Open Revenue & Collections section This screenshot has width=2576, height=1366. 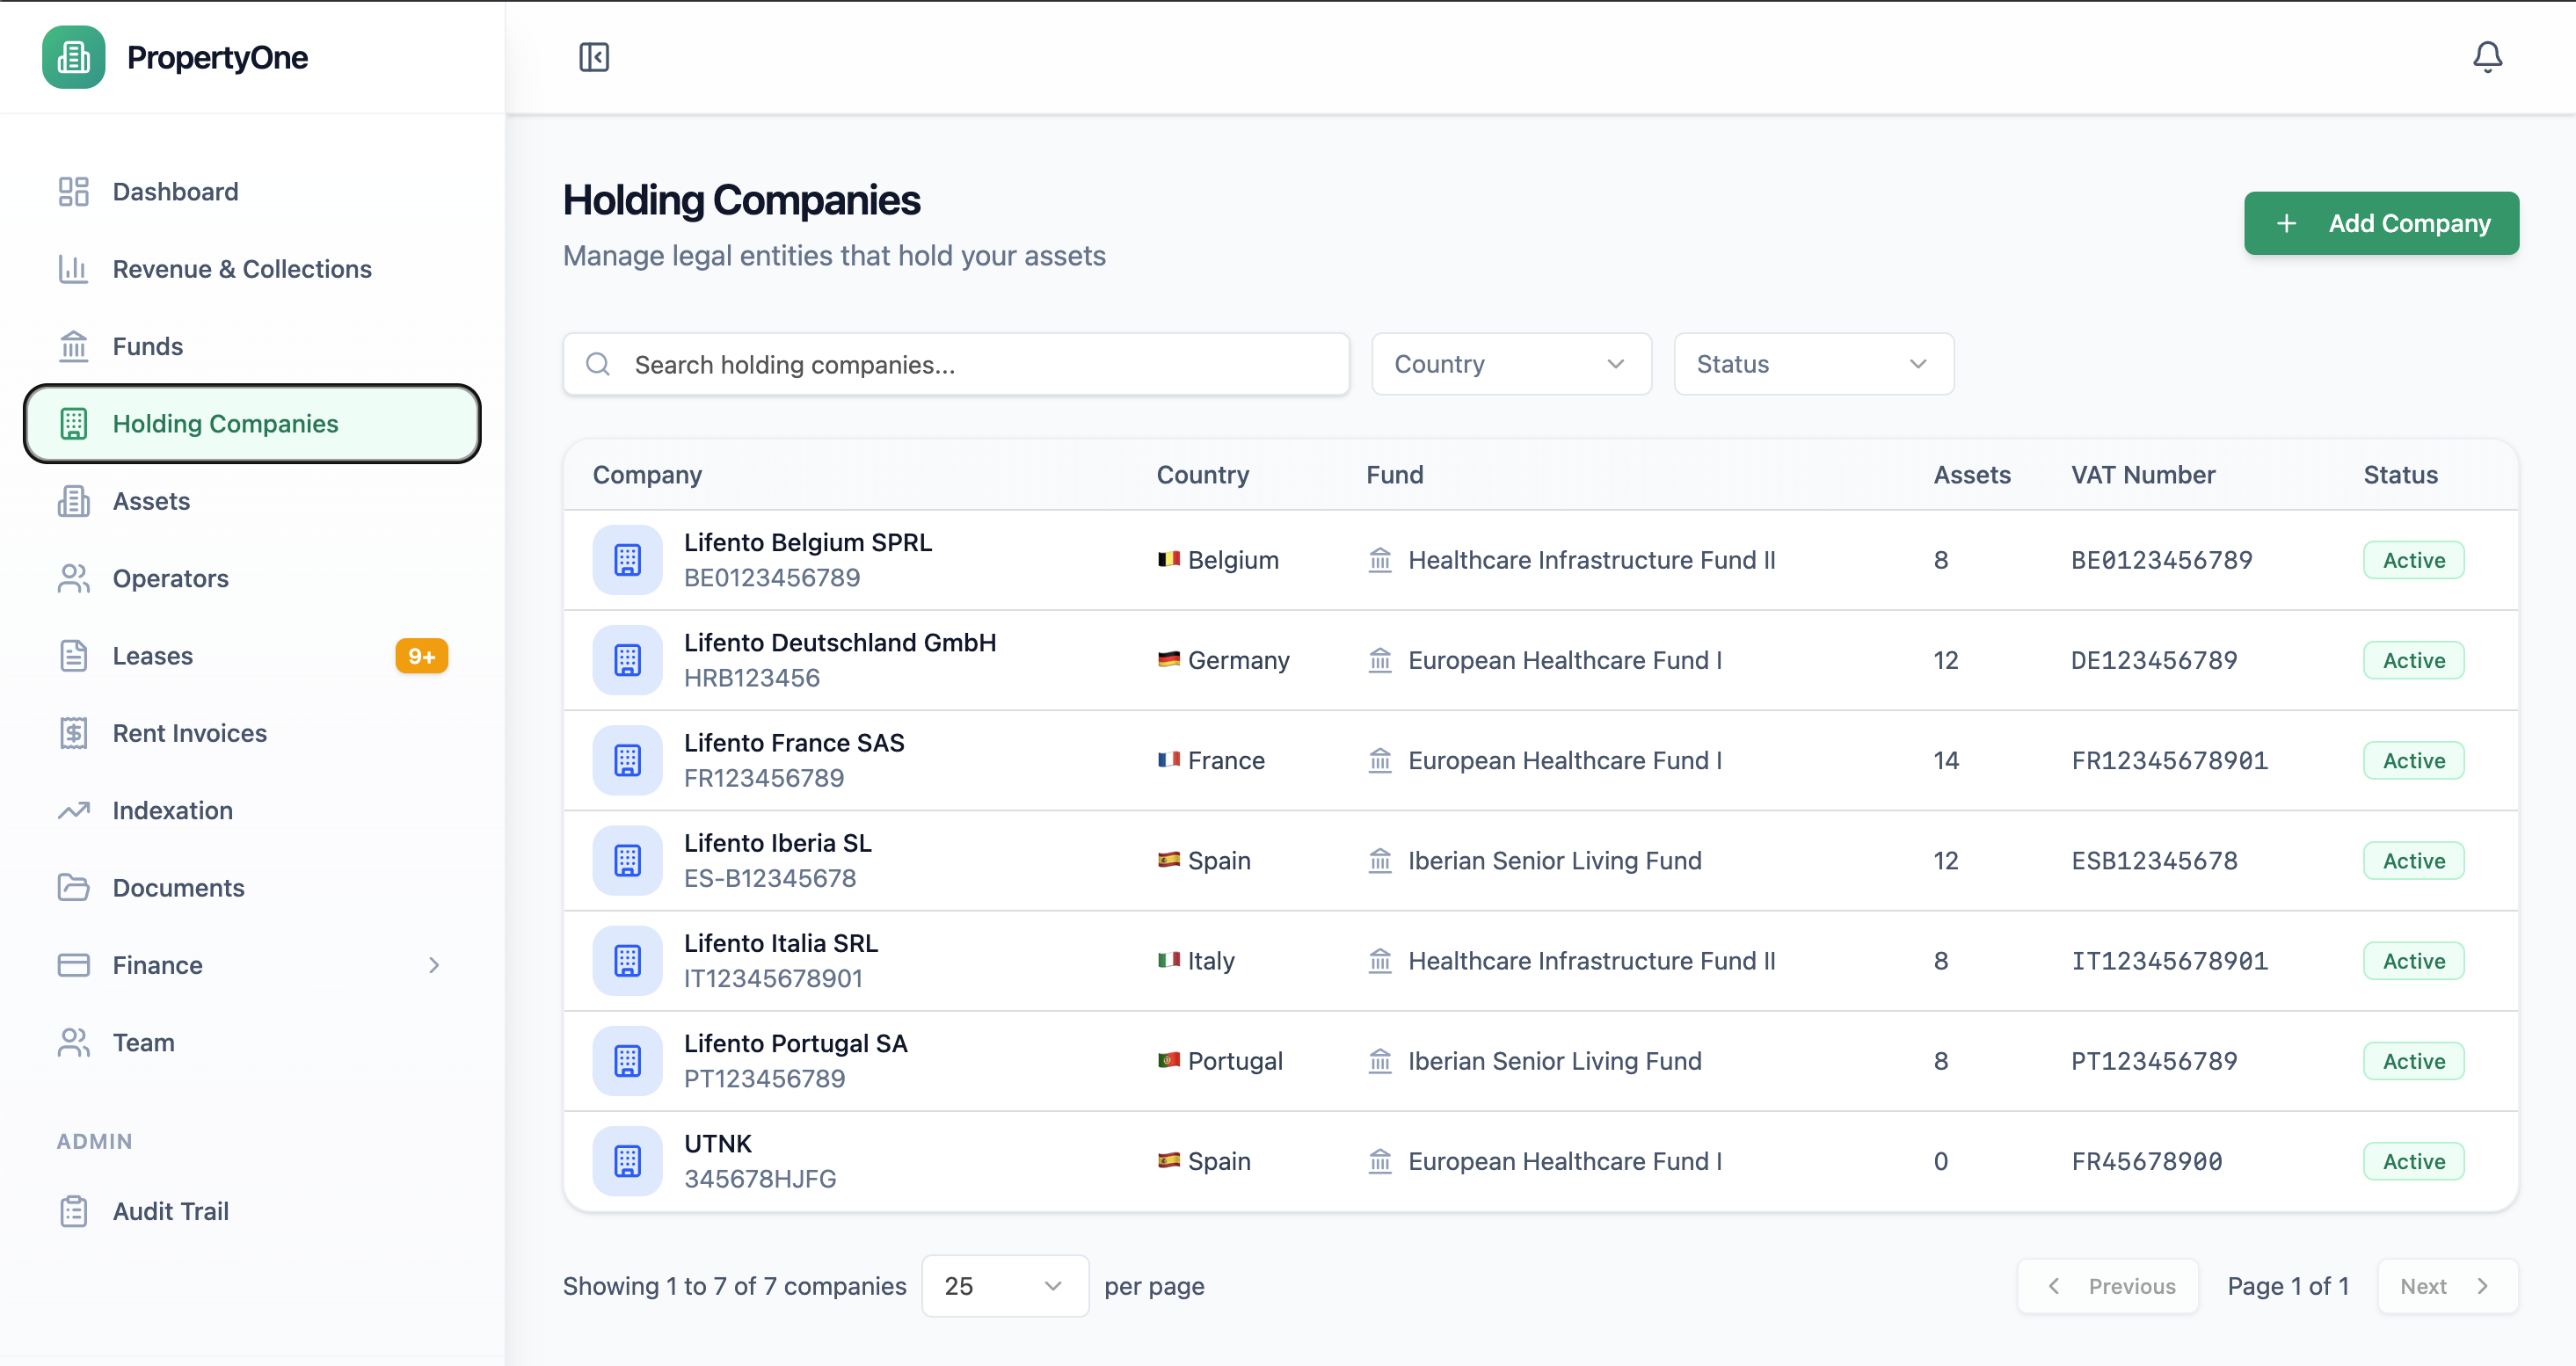[x=252, y=269]
